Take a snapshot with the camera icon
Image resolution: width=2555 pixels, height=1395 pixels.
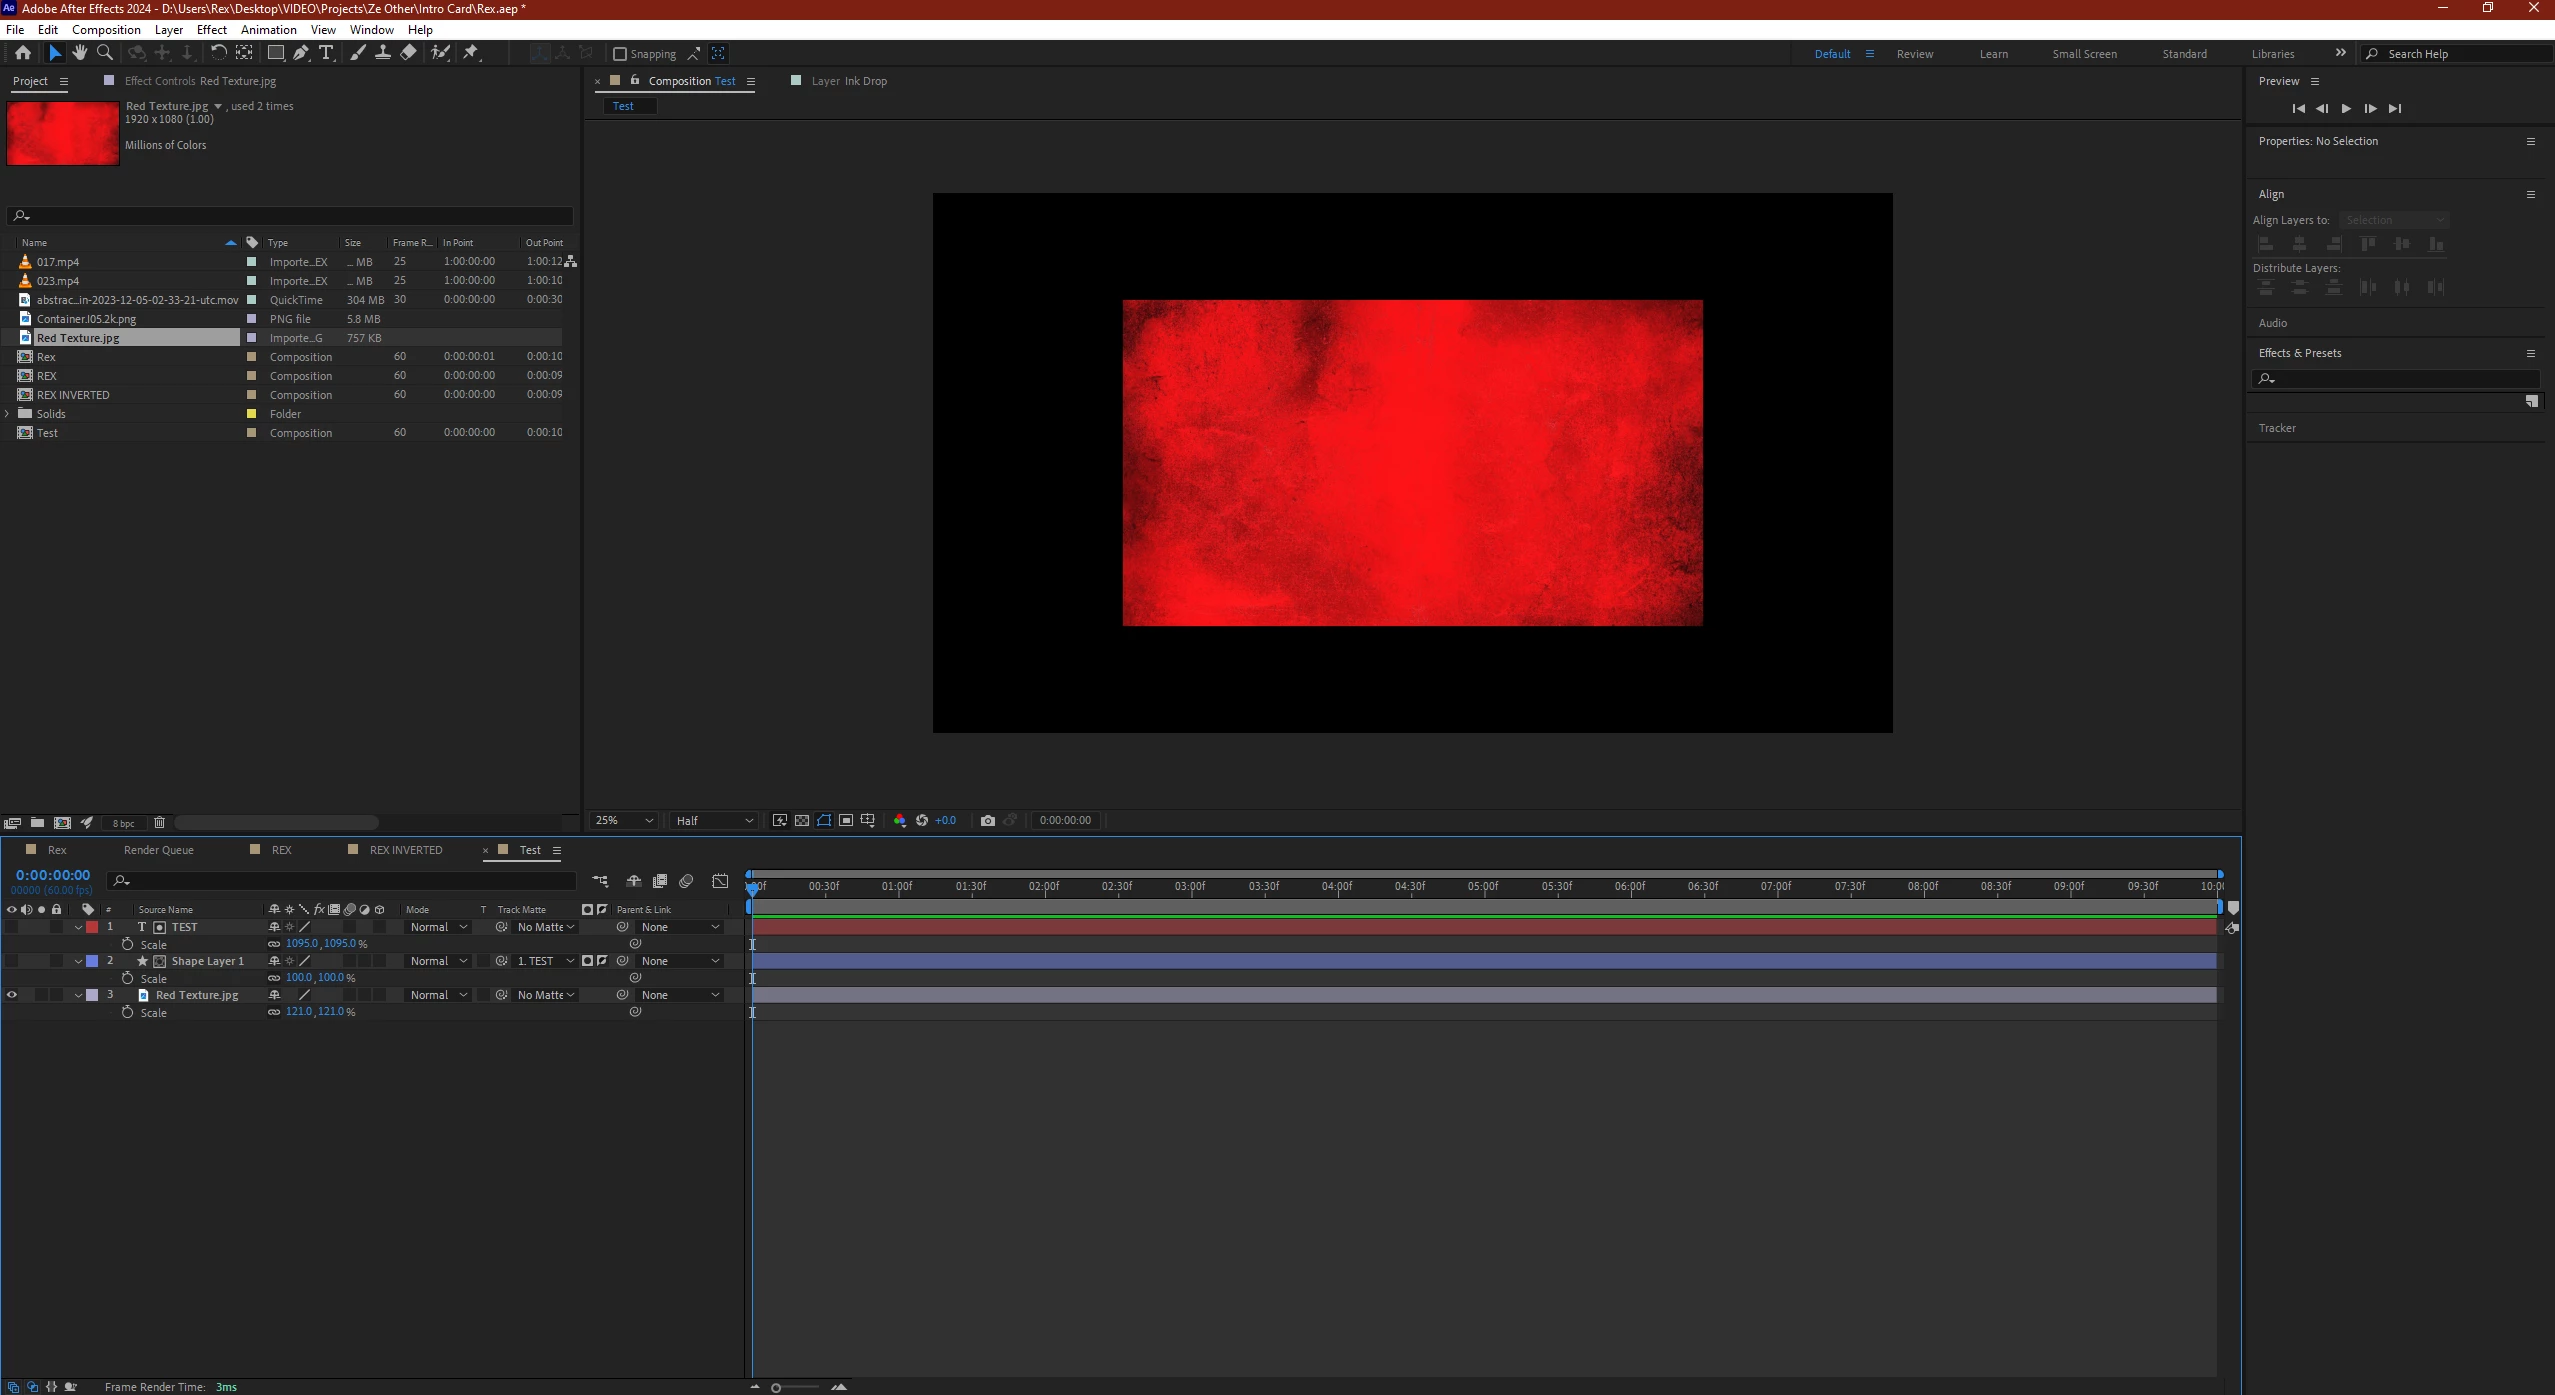(988, 820)
